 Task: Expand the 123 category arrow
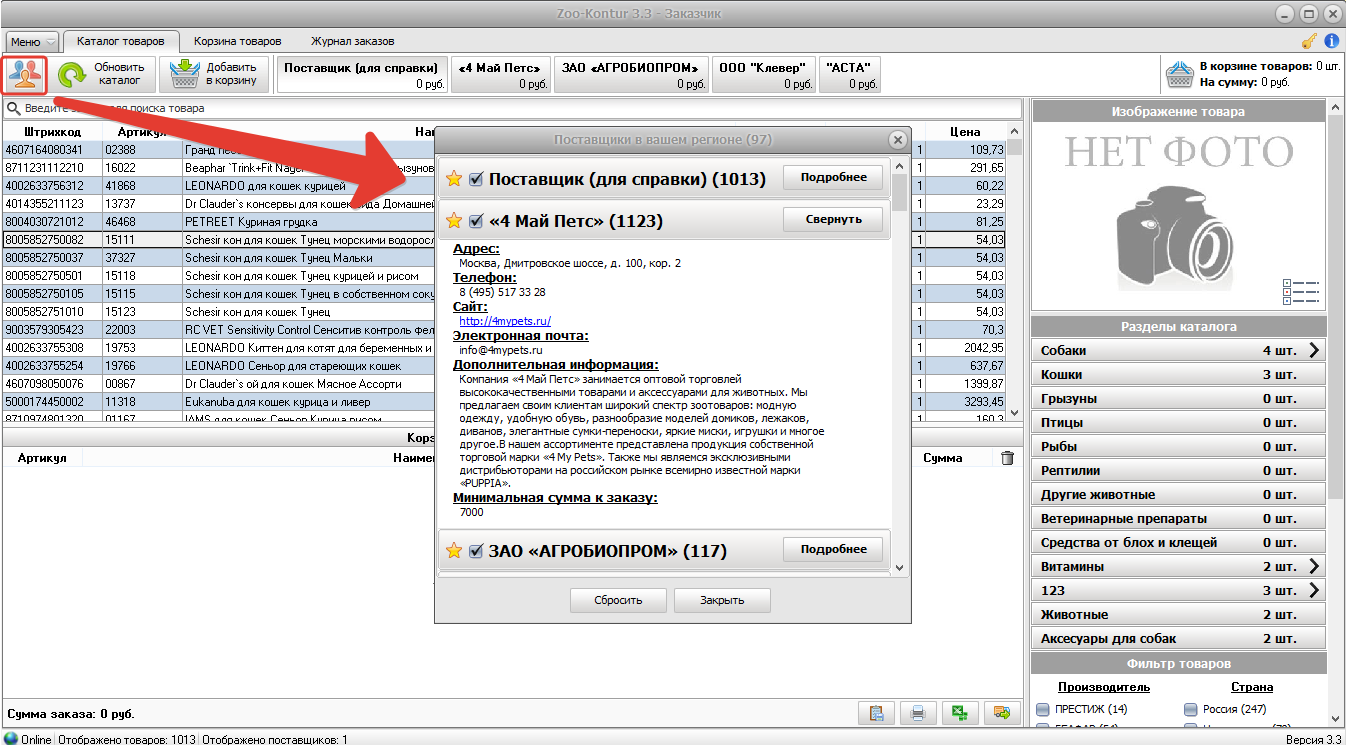pyautogui.click(x=1314, y=590)
